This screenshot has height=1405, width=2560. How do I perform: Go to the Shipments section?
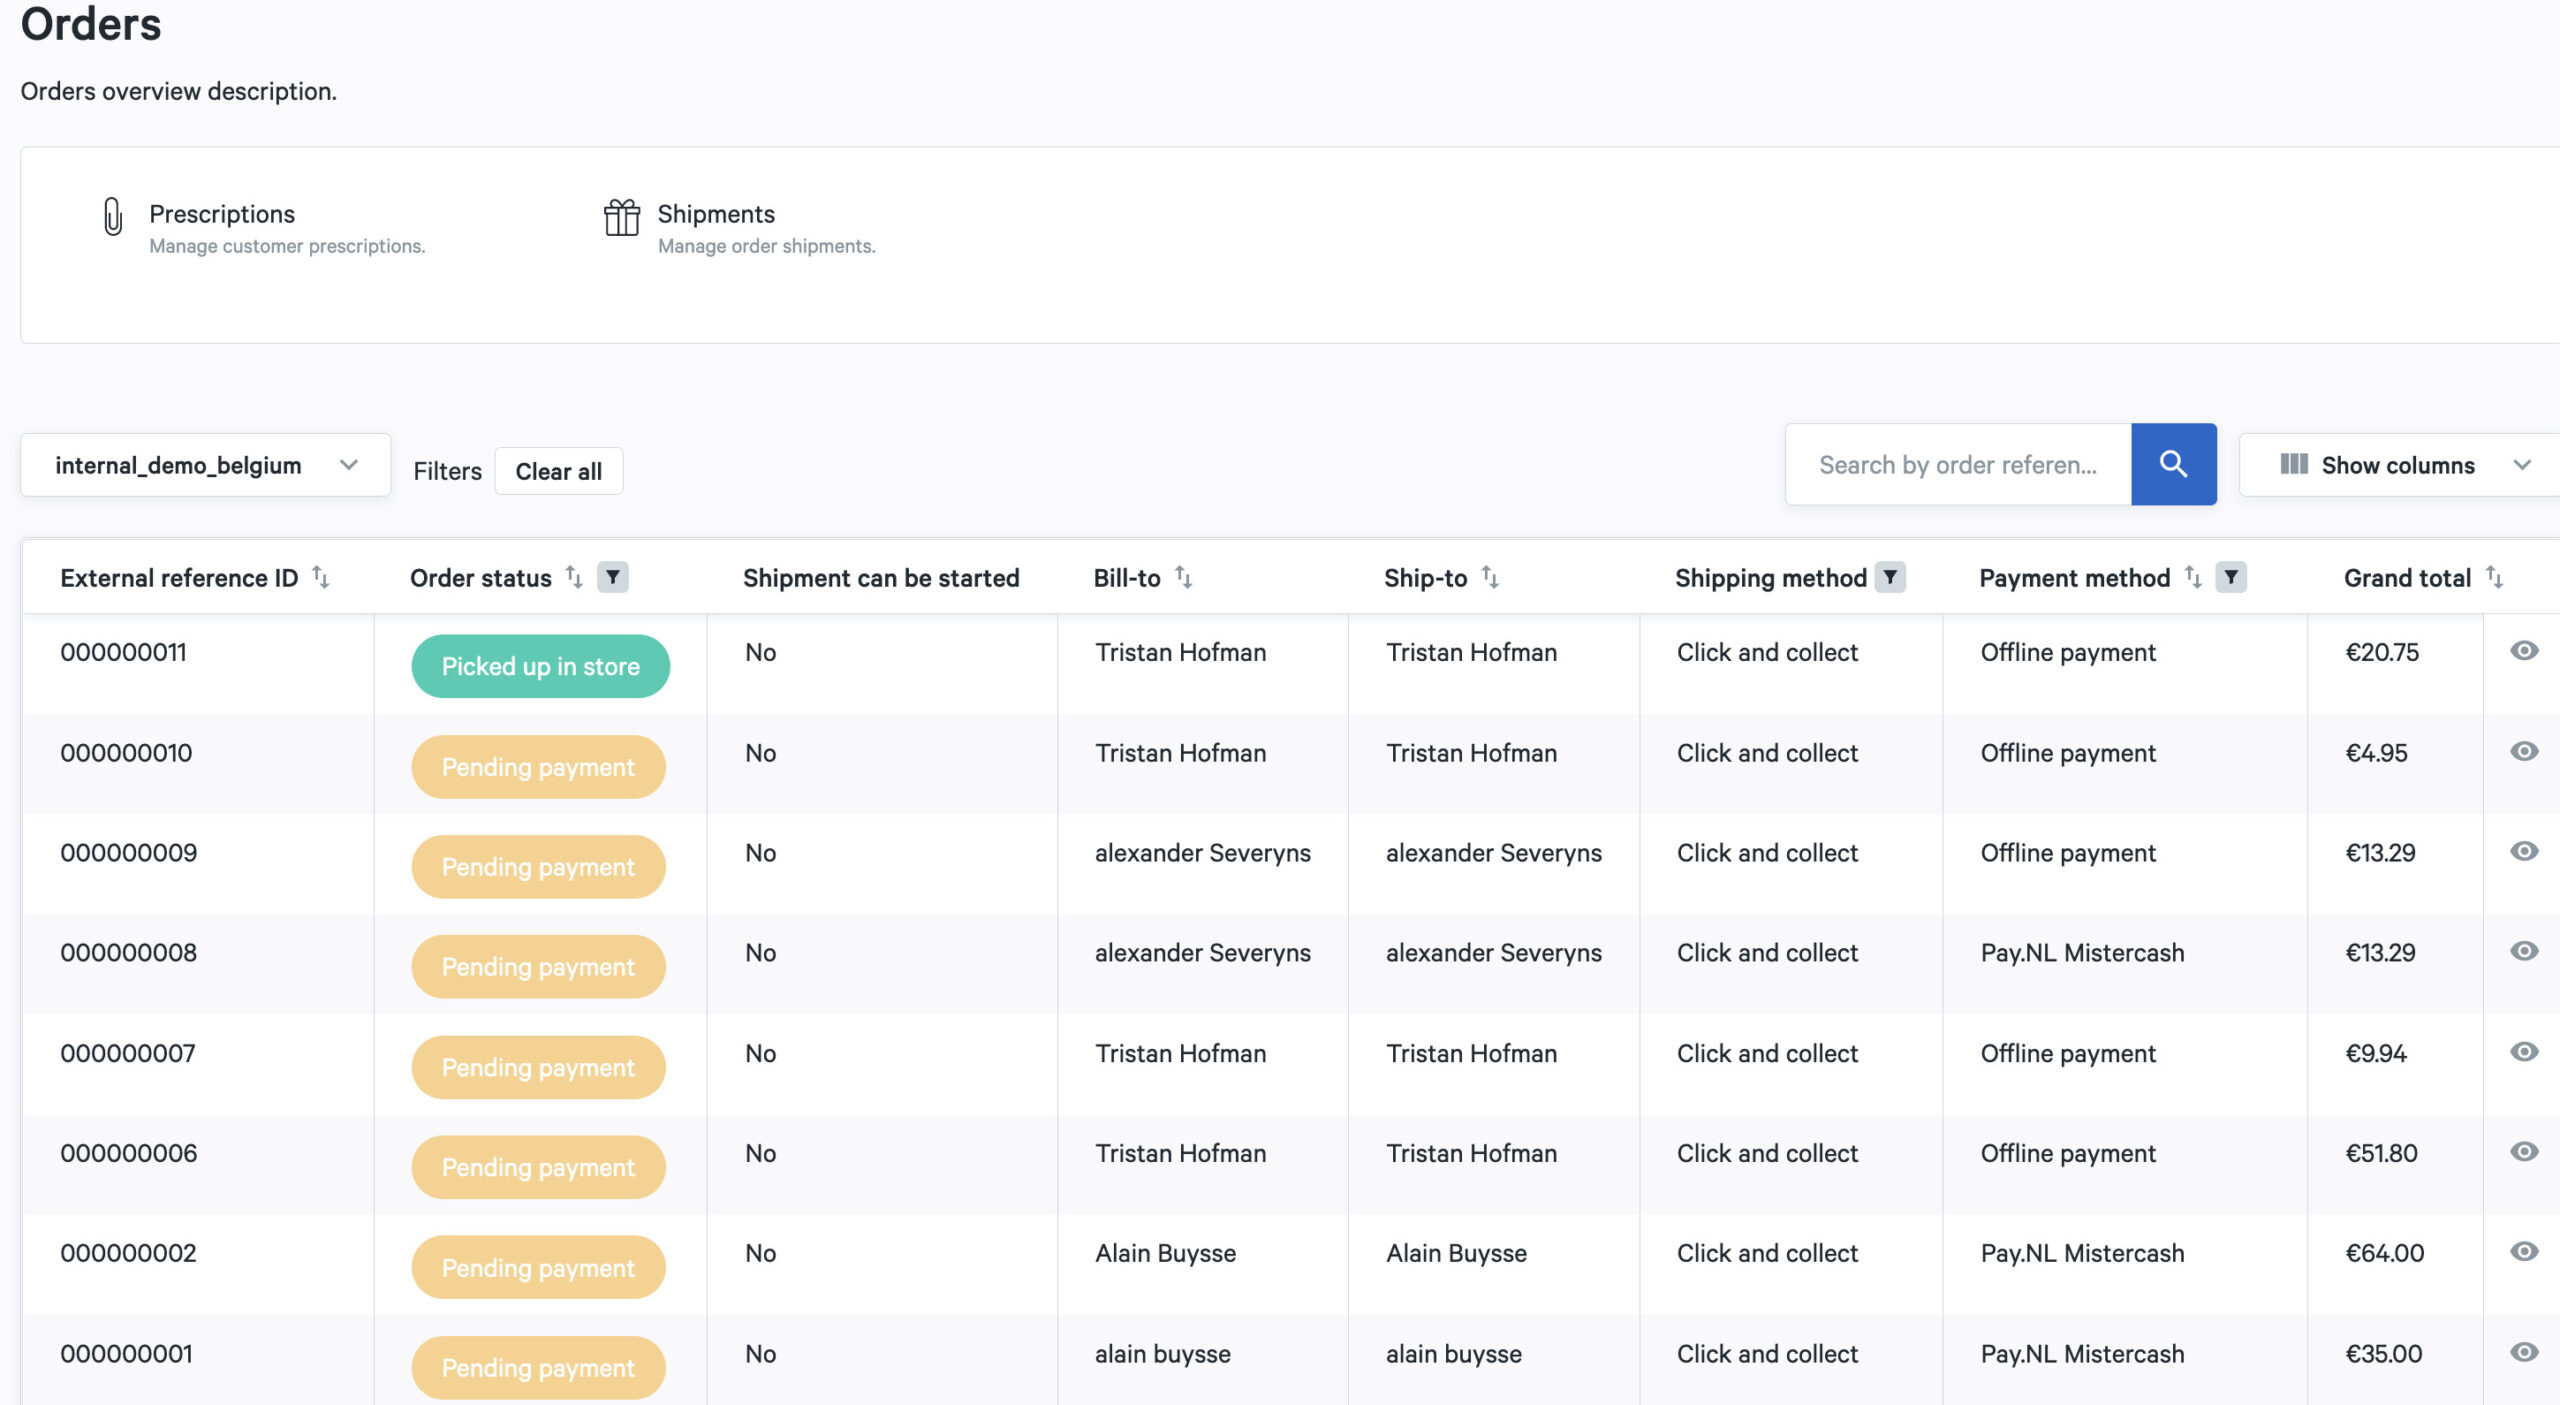[x=715, y=214]
